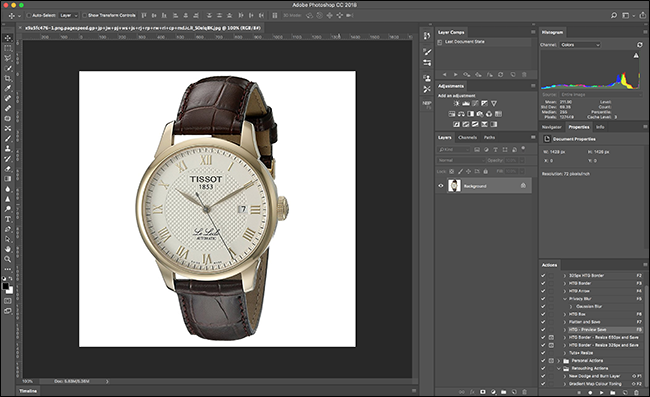
Task: Refresh the Histogram panel
Action: point(640,45)
